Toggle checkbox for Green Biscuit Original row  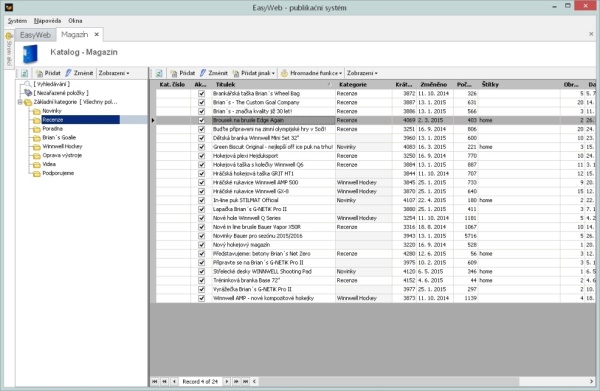pyautogui.click(x=202, y=147)
